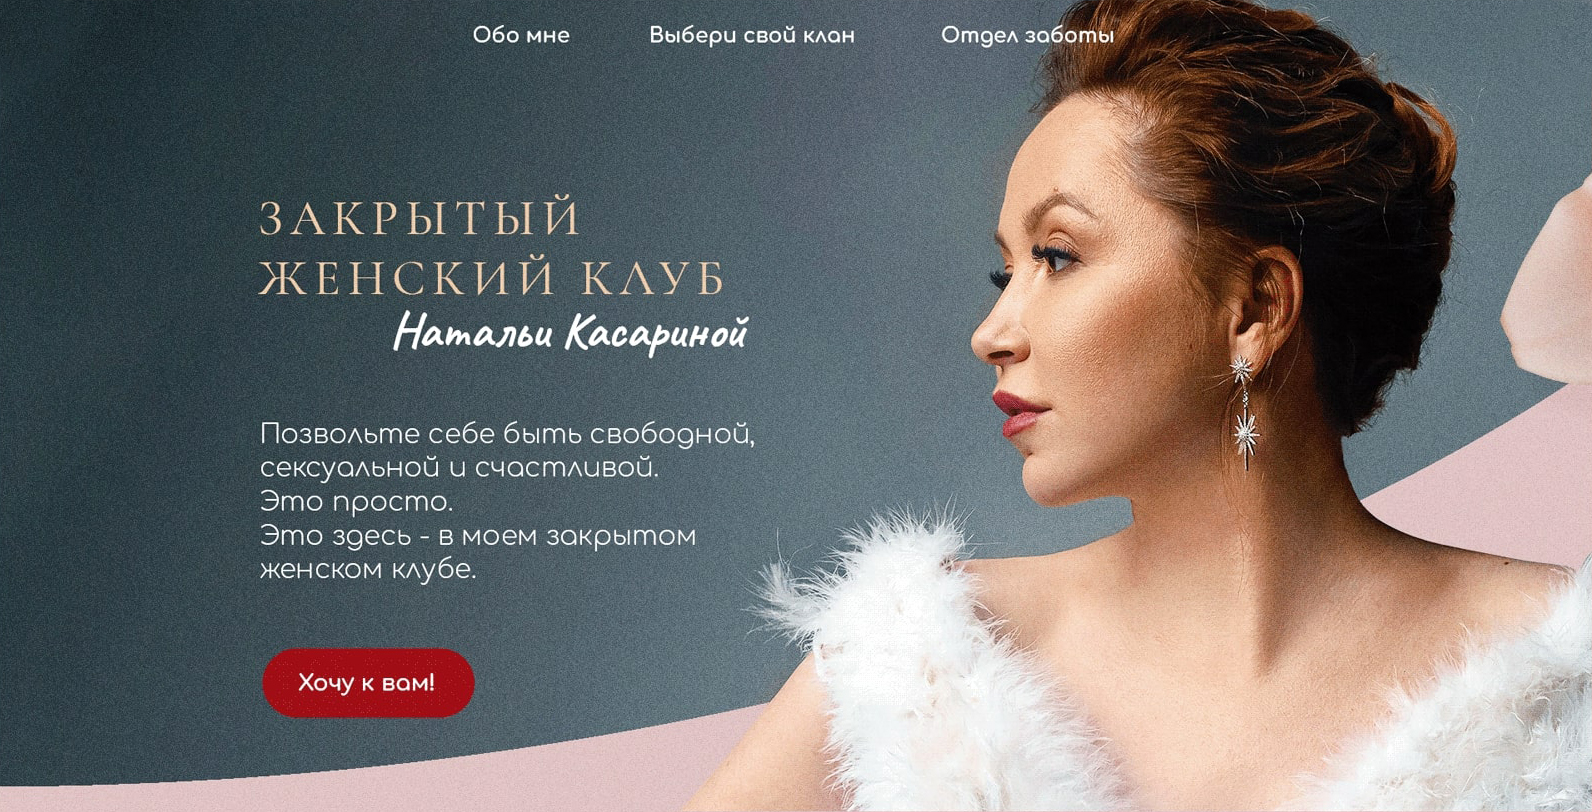Screen dimensions: 1592x812
Task: Open "Отдел заботы" navigation link
Action: pos(1027,35)
